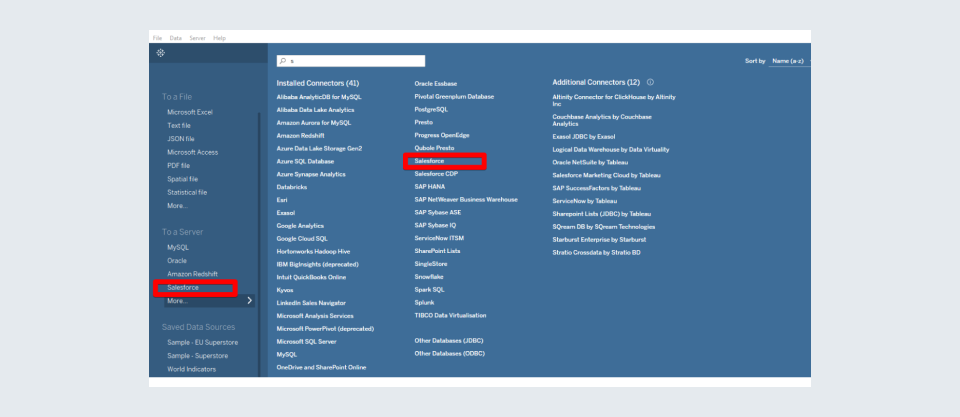Open Sample - Superstore saved data source
Screen dimensions: 960x417
(x=197, y=355)
